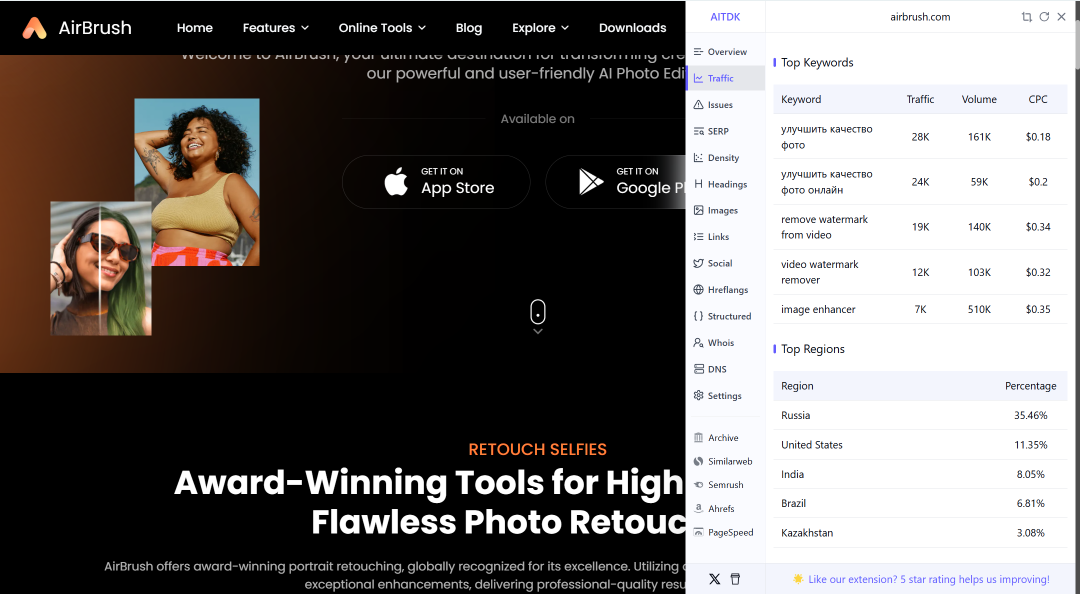
Task: Click the Traffic column header
Action: click(x=920, y=99)
